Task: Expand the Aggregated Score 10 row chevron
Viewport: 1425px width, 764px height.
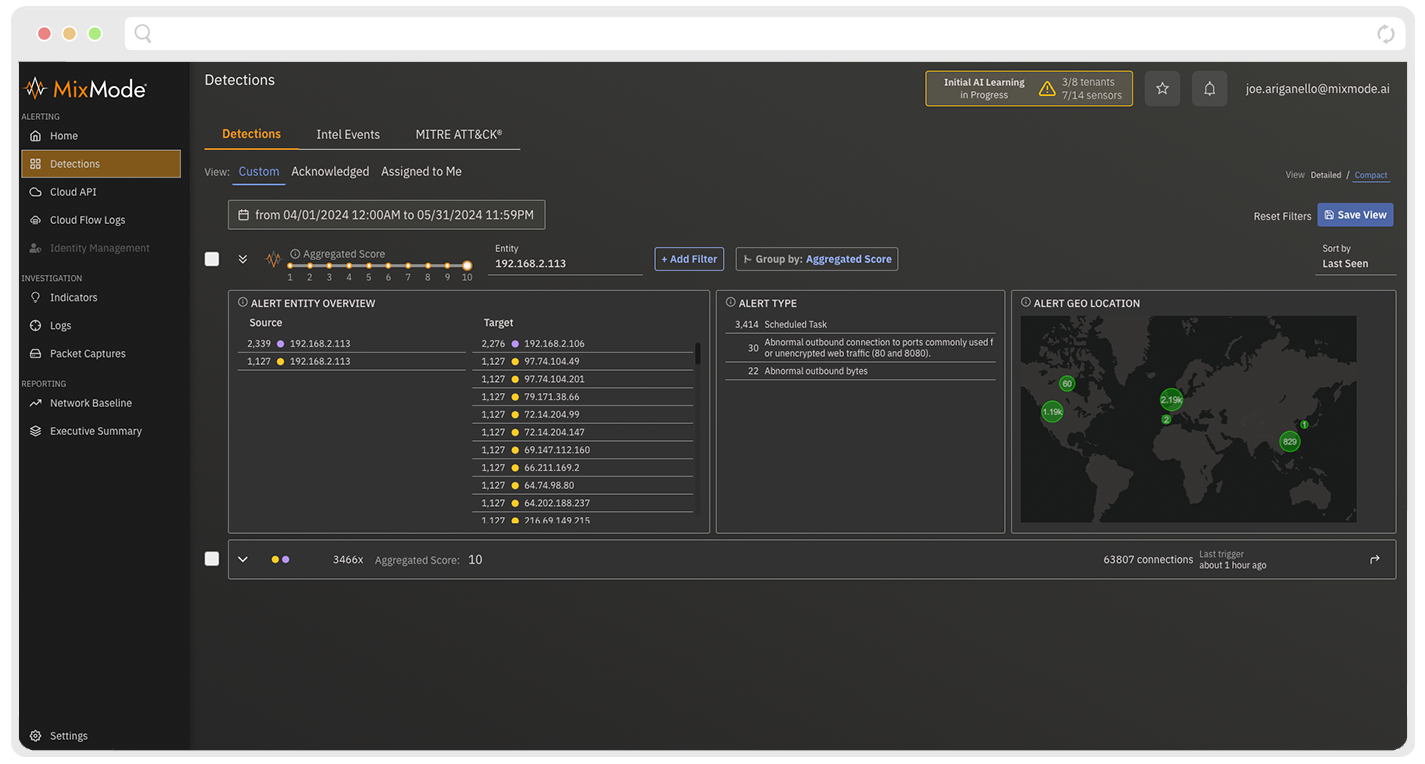Action: point(243,560)
